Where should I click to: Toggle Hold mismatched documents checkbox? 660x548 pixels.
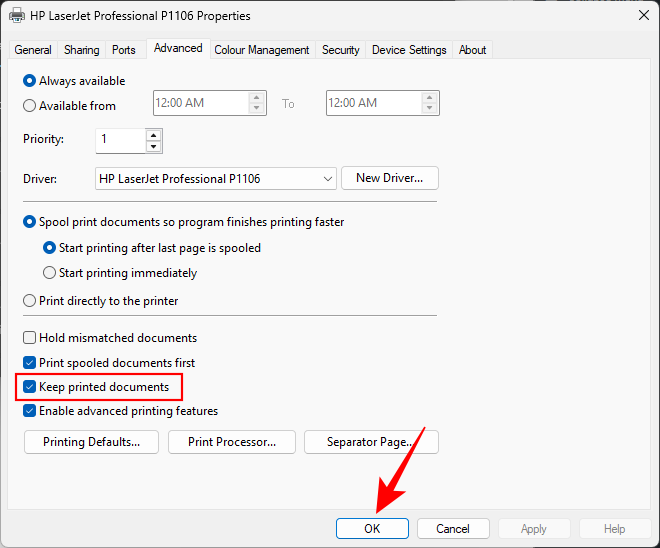coord(30,338)
